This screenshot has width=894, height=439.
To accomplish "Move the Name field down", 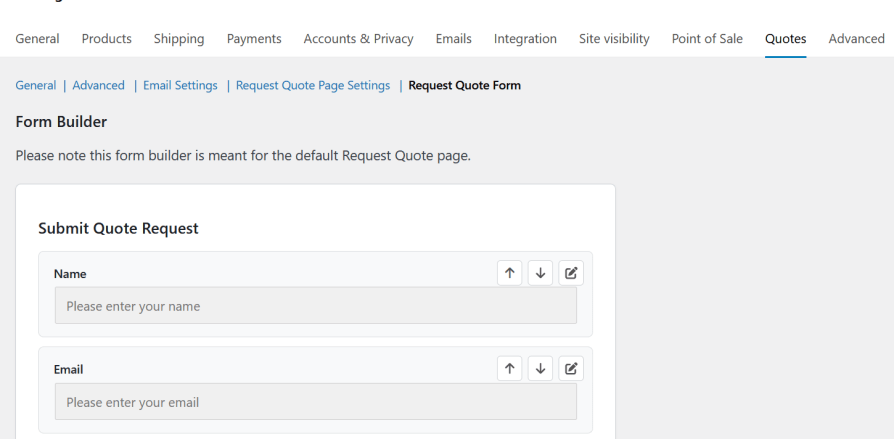I will (x=540, y=273).
